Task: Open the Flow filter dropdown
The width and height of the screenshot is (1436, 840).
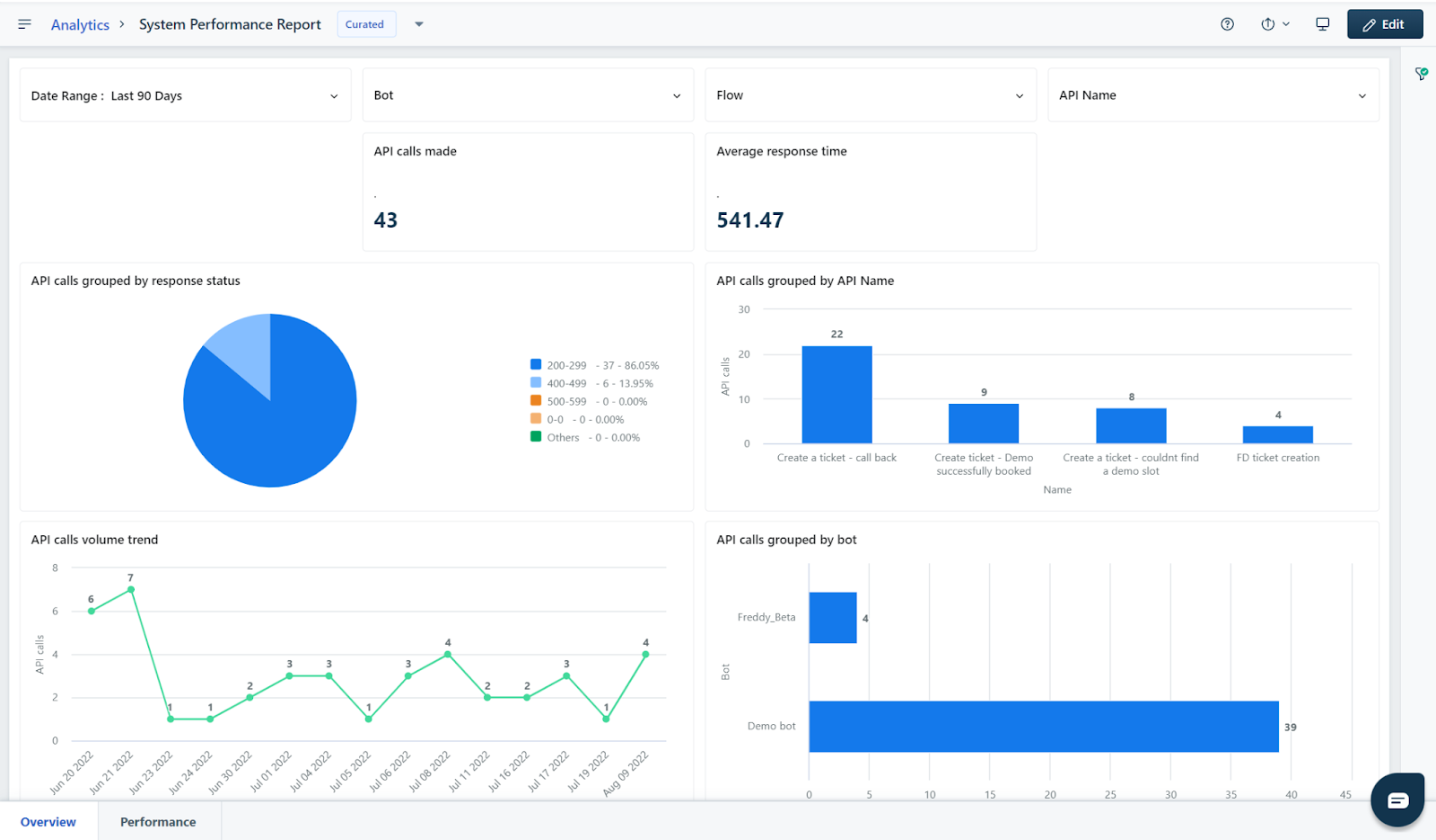Action: pyautogui.click(x=871, y=96)
